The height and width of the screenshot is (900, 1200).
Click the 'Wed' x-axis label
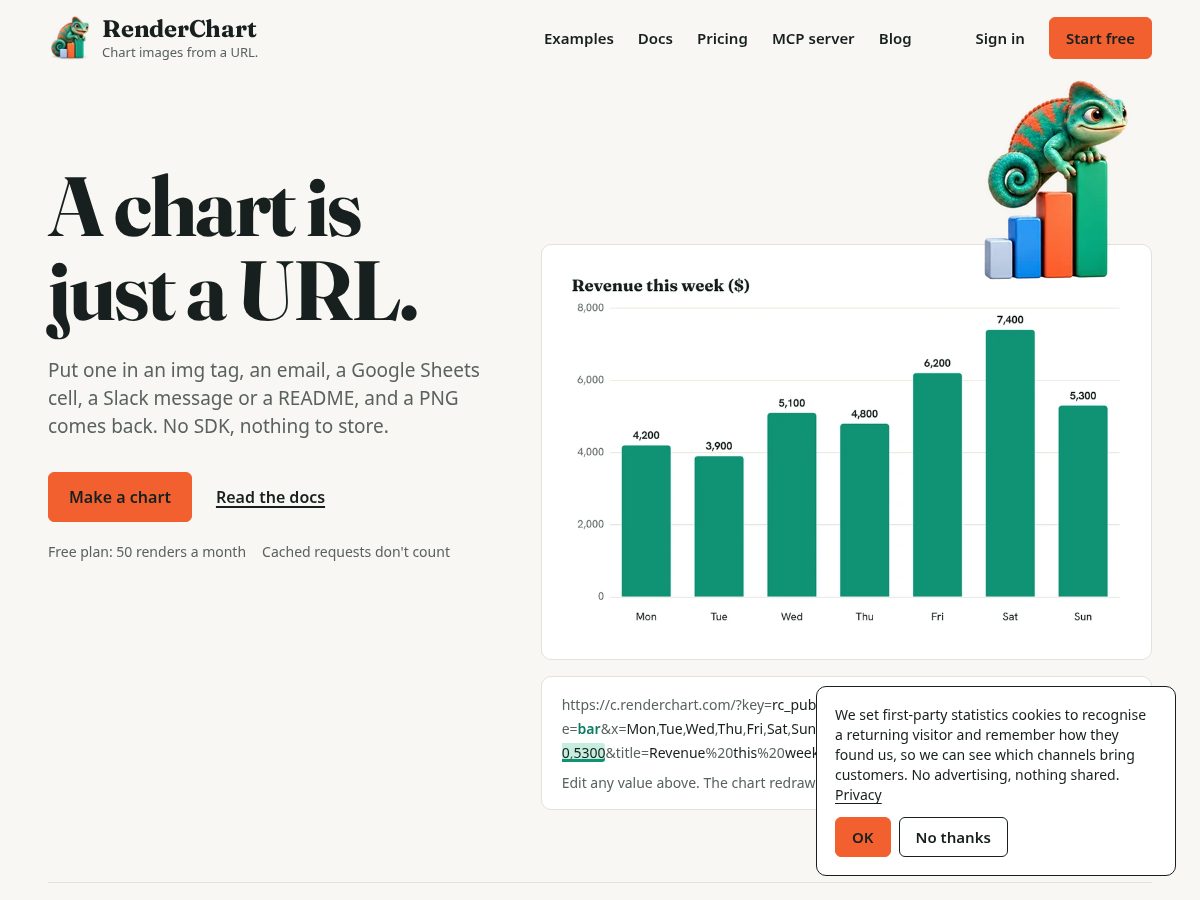pyautogui.click(x=792, y=616)
